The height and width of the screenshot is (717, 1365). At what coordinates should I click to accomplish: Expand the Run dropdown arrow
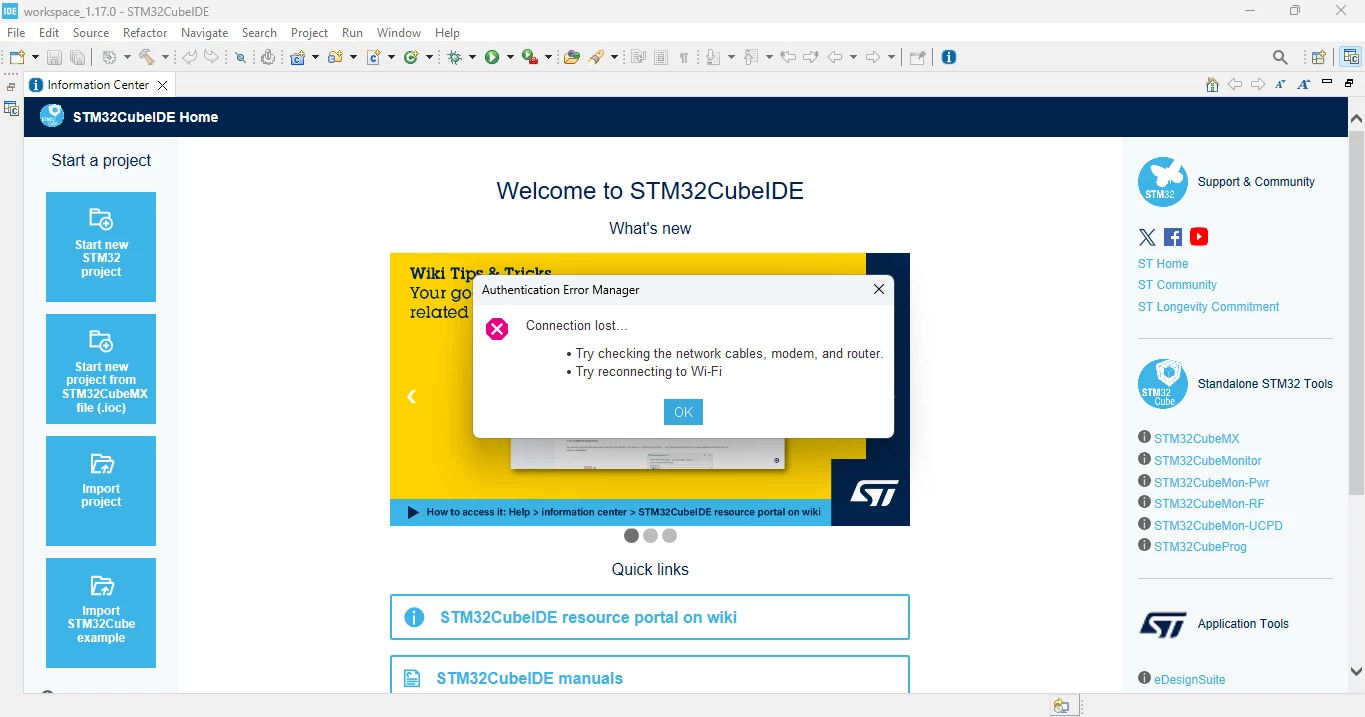click(x=510, y=57)
